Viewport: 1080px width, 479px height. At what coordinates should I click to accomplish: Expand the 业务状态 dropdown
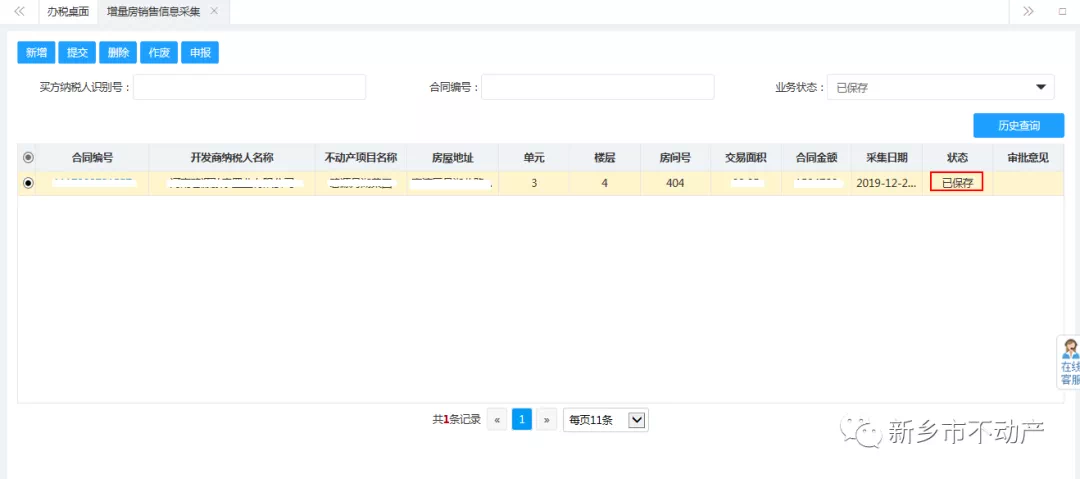[x=1041, y=87]
